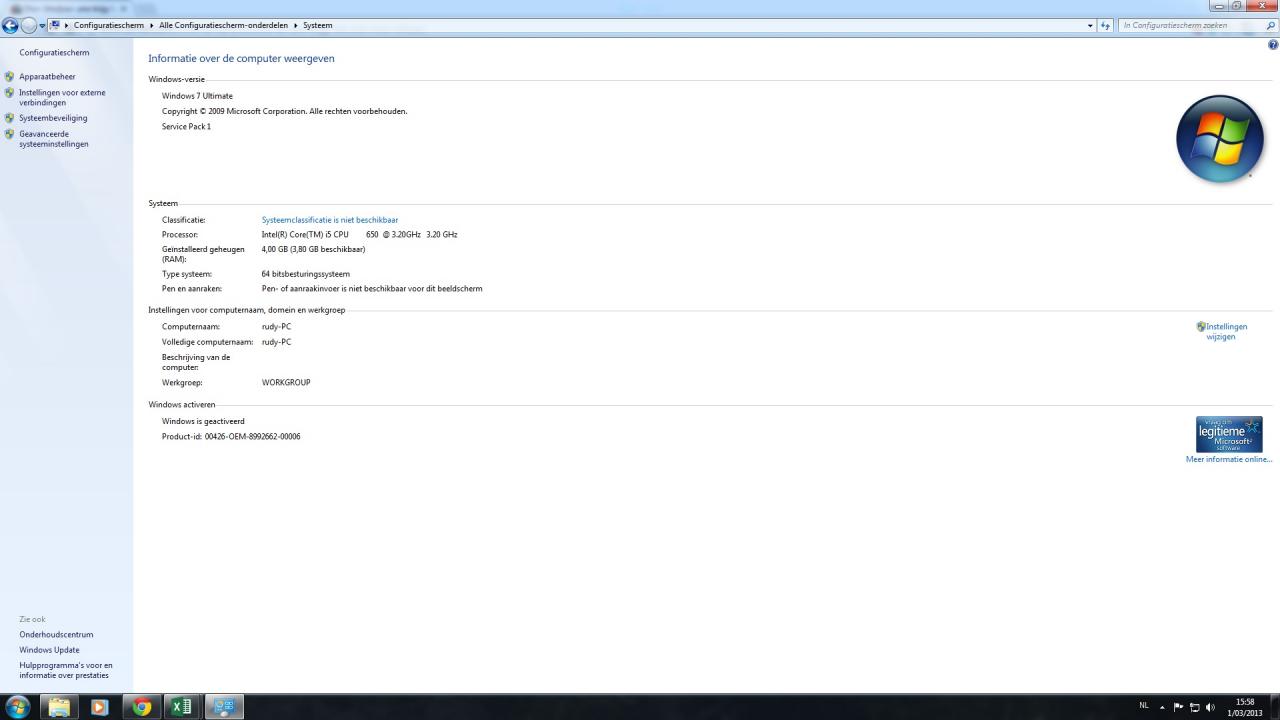Click the Control Panel icon in address bar
This screenshot has width=1280, height=720.
[x=55, y=25]
